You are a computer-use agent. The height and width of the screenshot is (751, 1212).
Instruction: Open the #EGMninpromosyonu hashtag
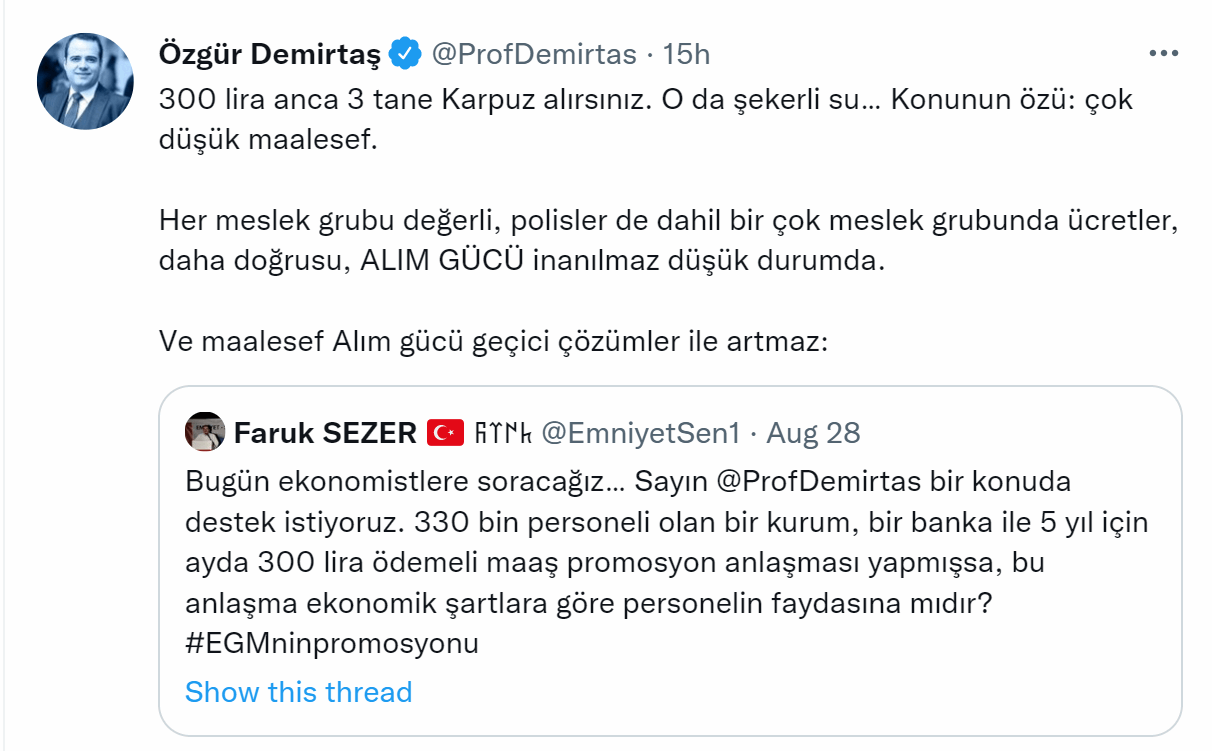coord(332,643)
